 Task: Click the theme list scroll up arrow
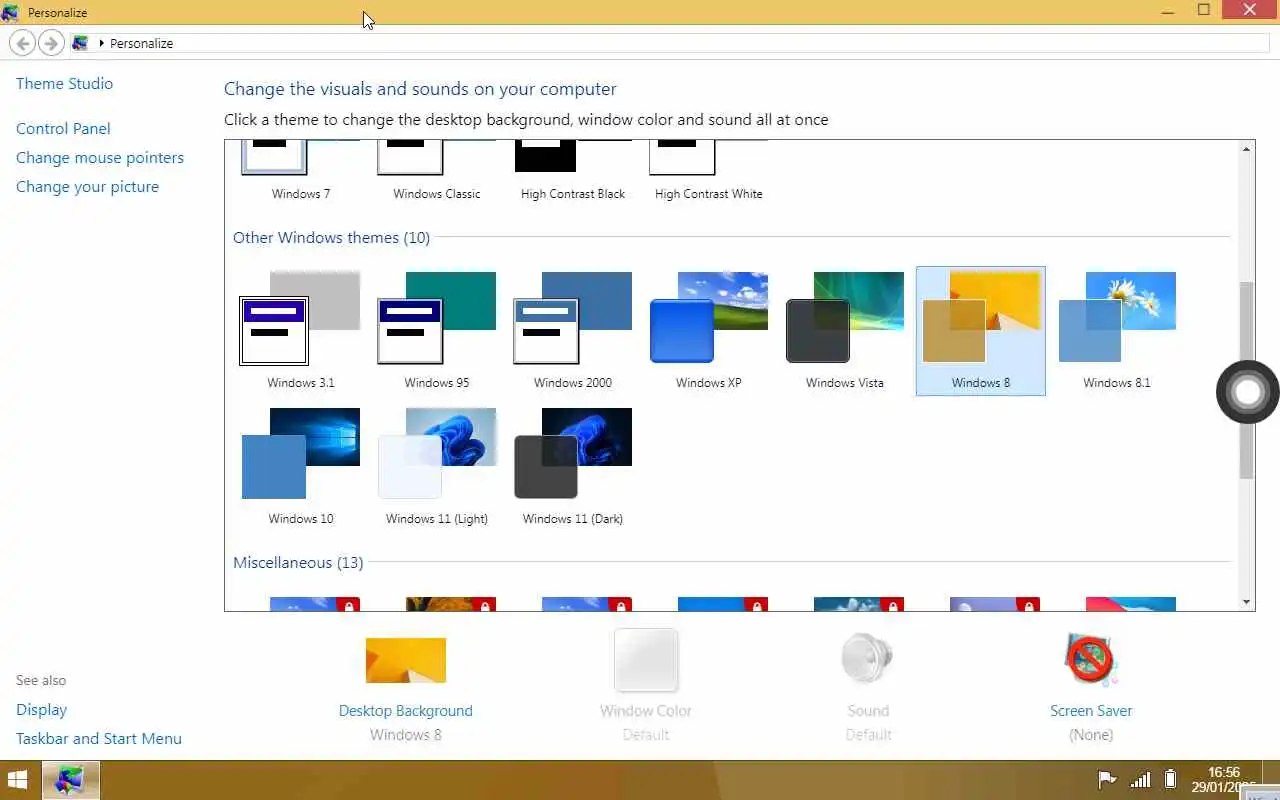tap(1246, 149)
